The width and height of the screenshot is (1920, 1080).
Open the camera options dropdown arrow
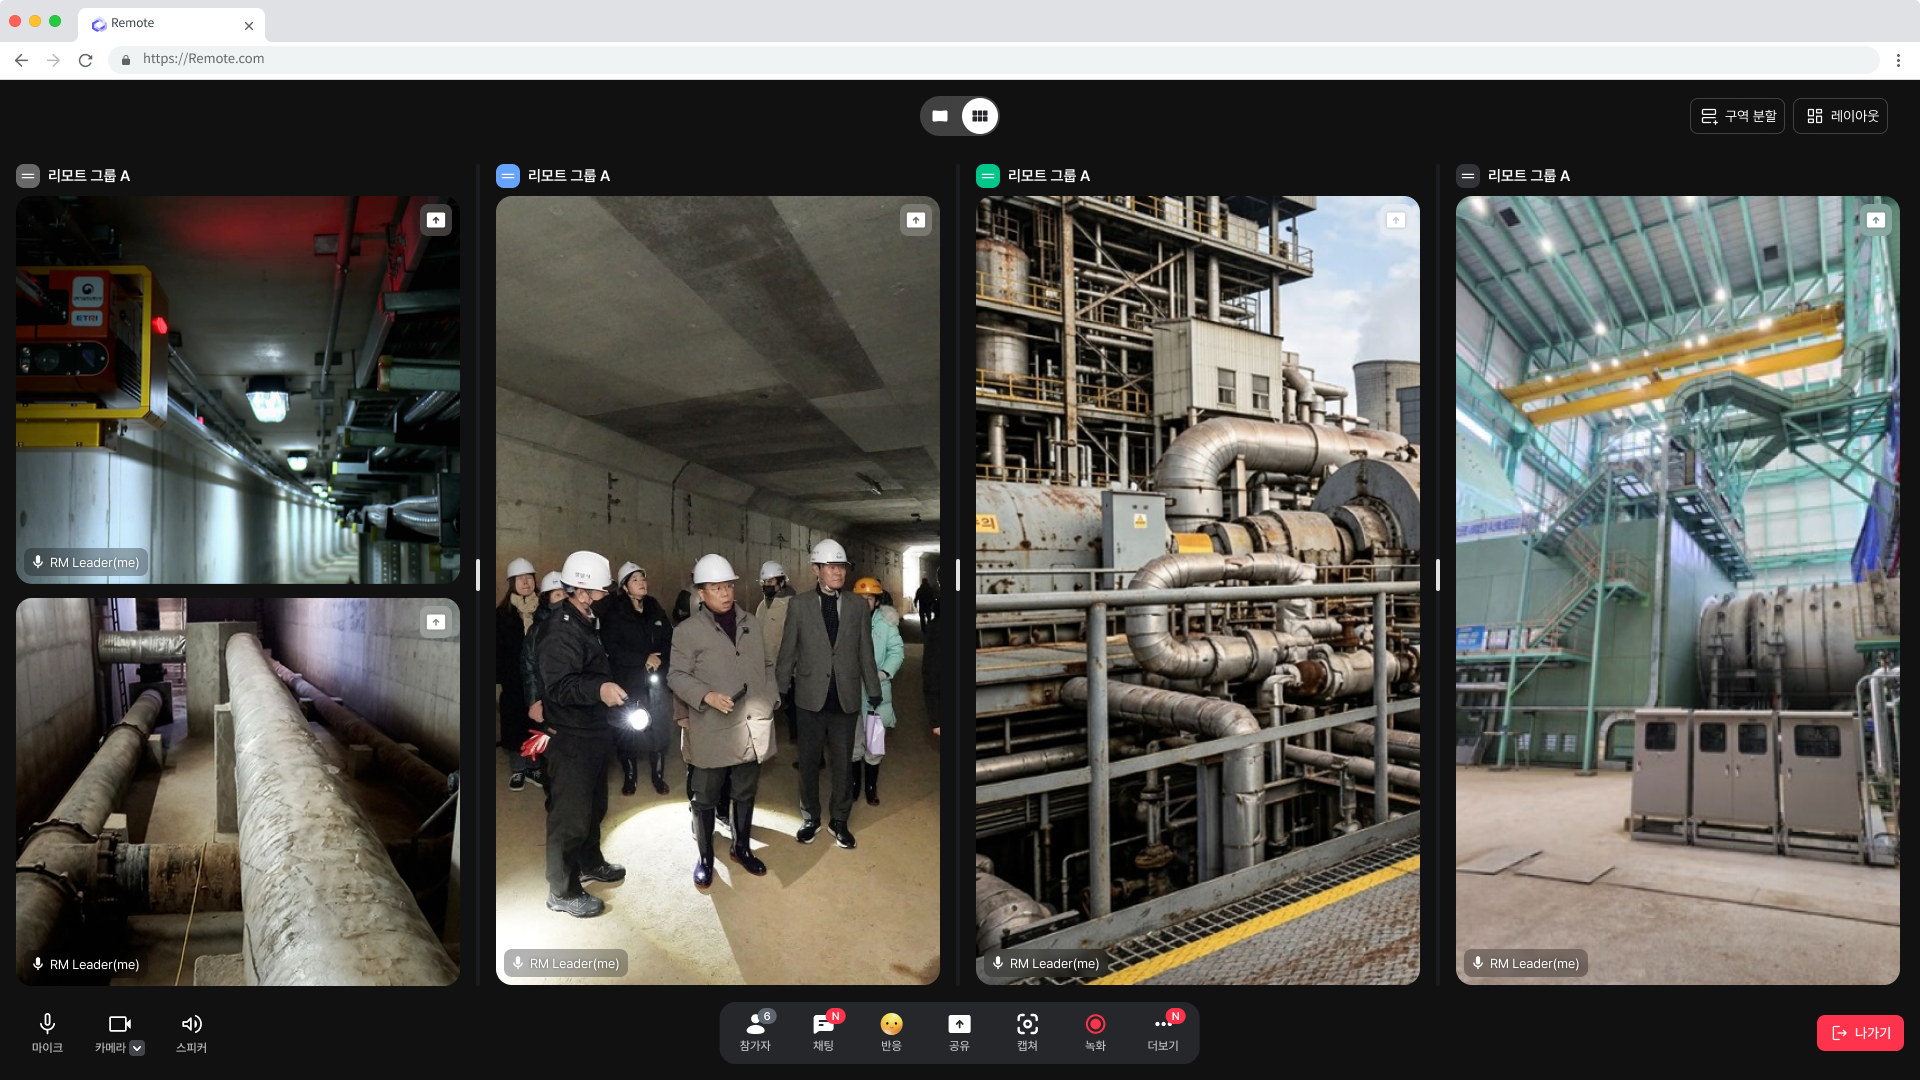pos(138,1048)
